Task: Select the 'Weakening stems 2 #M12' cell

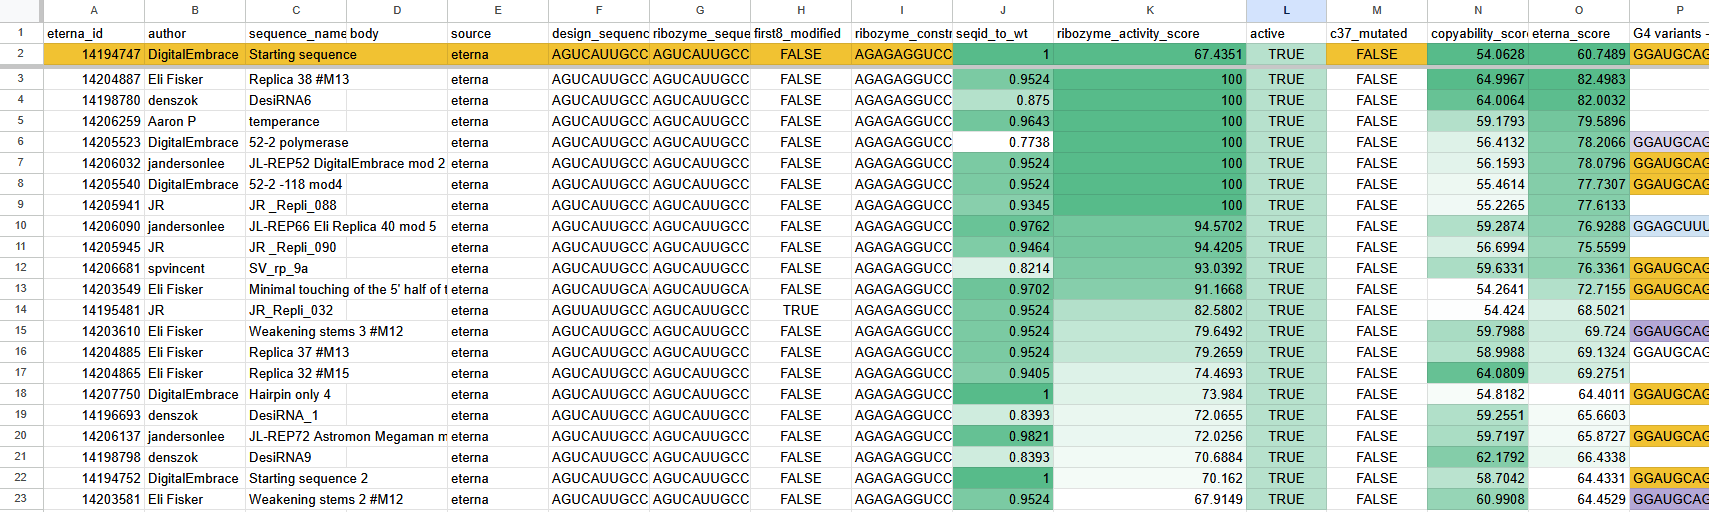Action: point(326,499)
